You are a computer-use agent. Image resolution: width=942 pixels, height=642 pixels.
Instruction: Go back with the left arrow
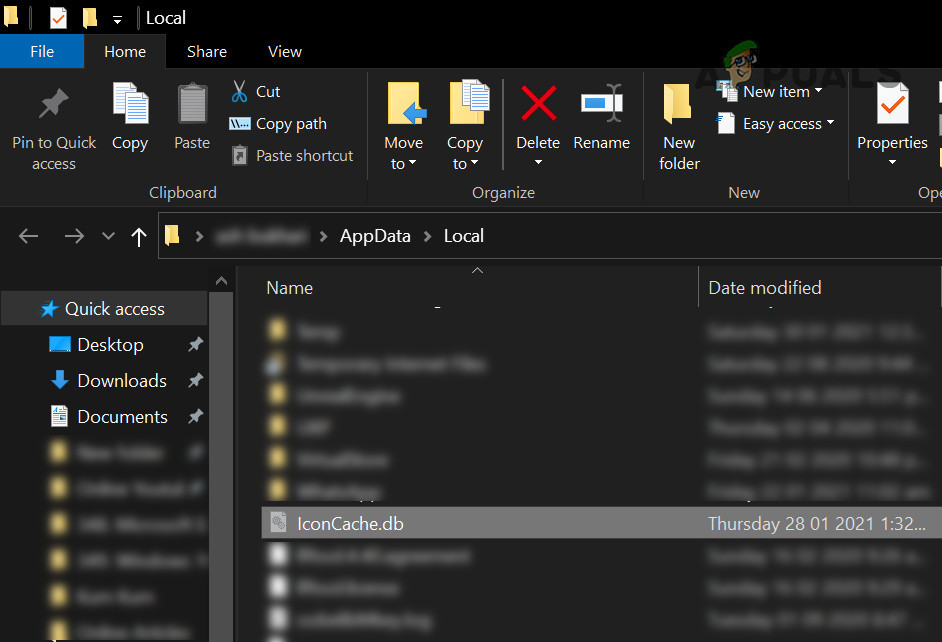[28, 236]
